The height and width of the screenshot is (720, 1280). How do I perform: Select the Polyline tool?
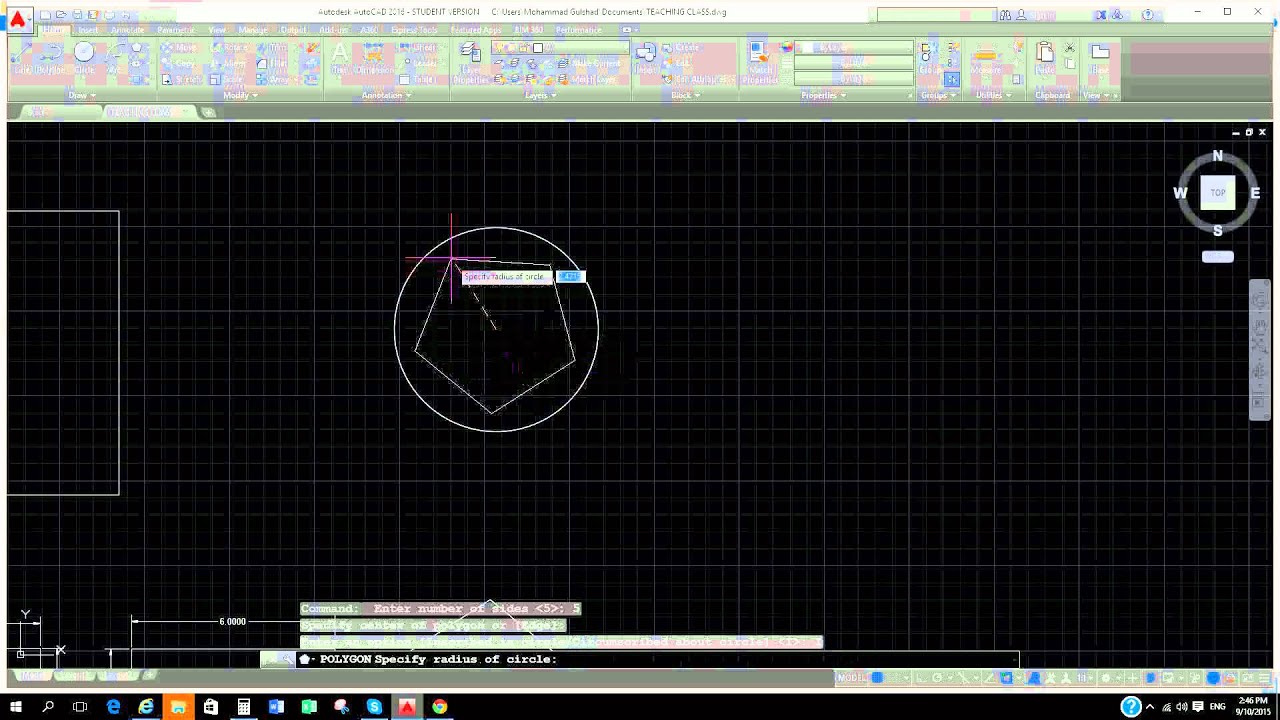[52, 58]
